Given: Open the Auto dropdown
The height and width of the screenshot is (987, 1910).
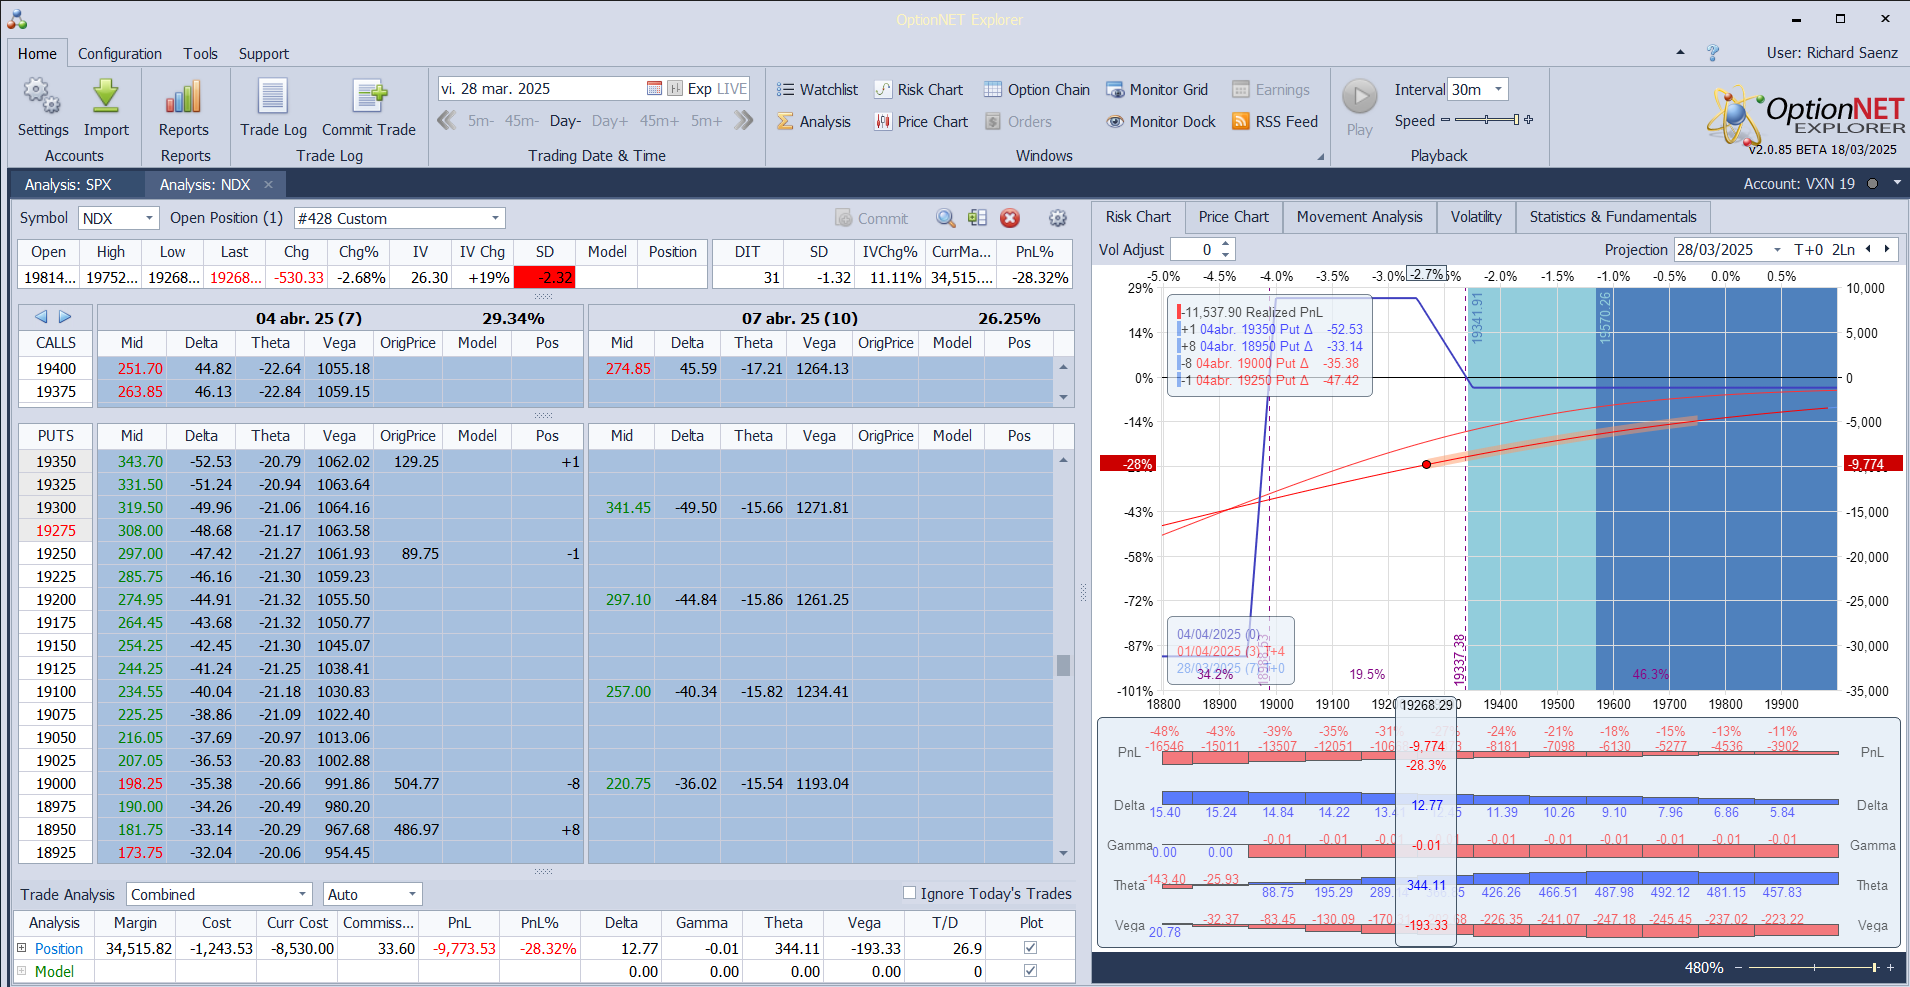Looking at the screenshot, I should click(x=412, y=894).
